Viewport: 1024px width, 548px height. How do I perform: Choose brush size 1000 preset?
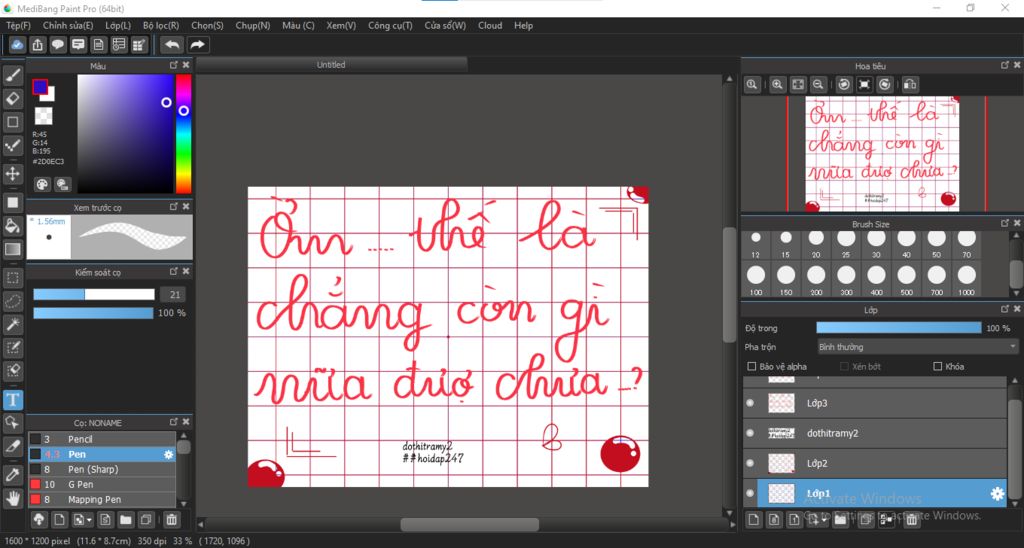pyautogui.click(x=967, y=279)
